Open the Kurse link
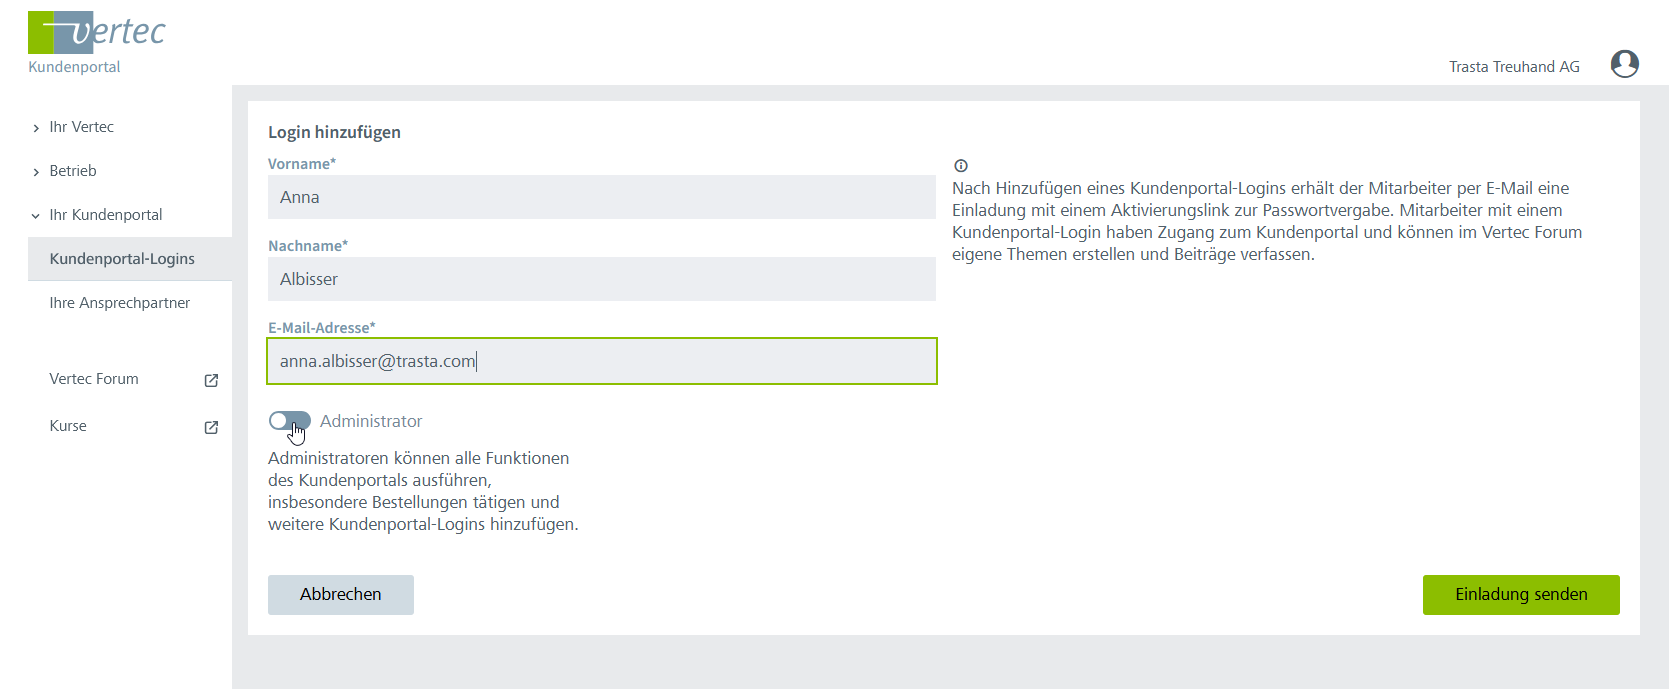The image size is (1669, 689). tap(68, 426)
